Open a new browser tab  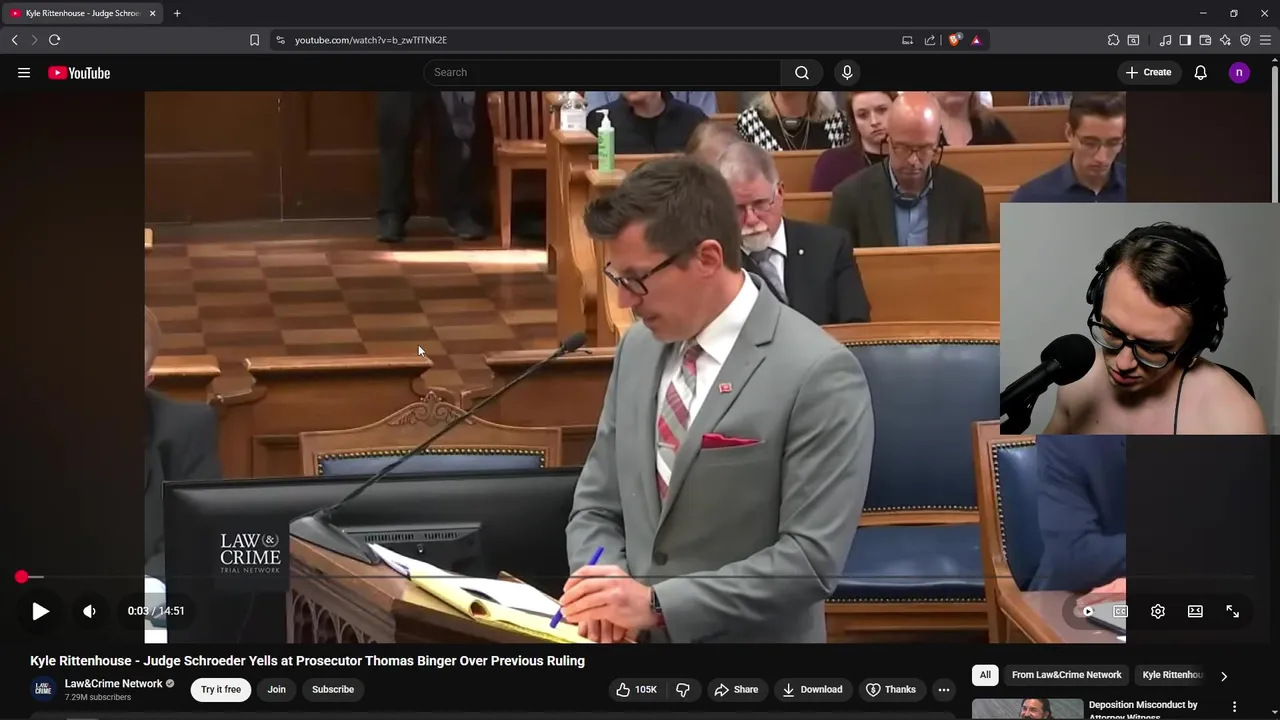tap(177, 13)
